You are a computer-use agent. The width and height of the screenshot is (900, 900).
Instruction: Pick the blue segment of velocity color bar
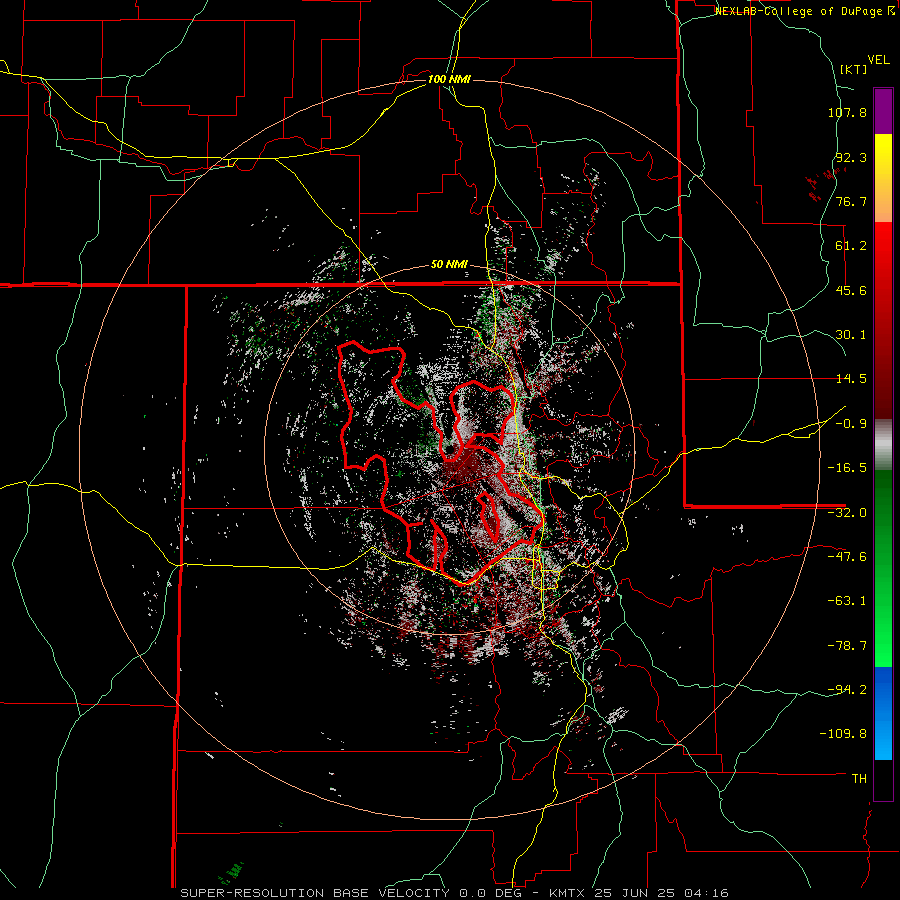click(x=883, y=713)
